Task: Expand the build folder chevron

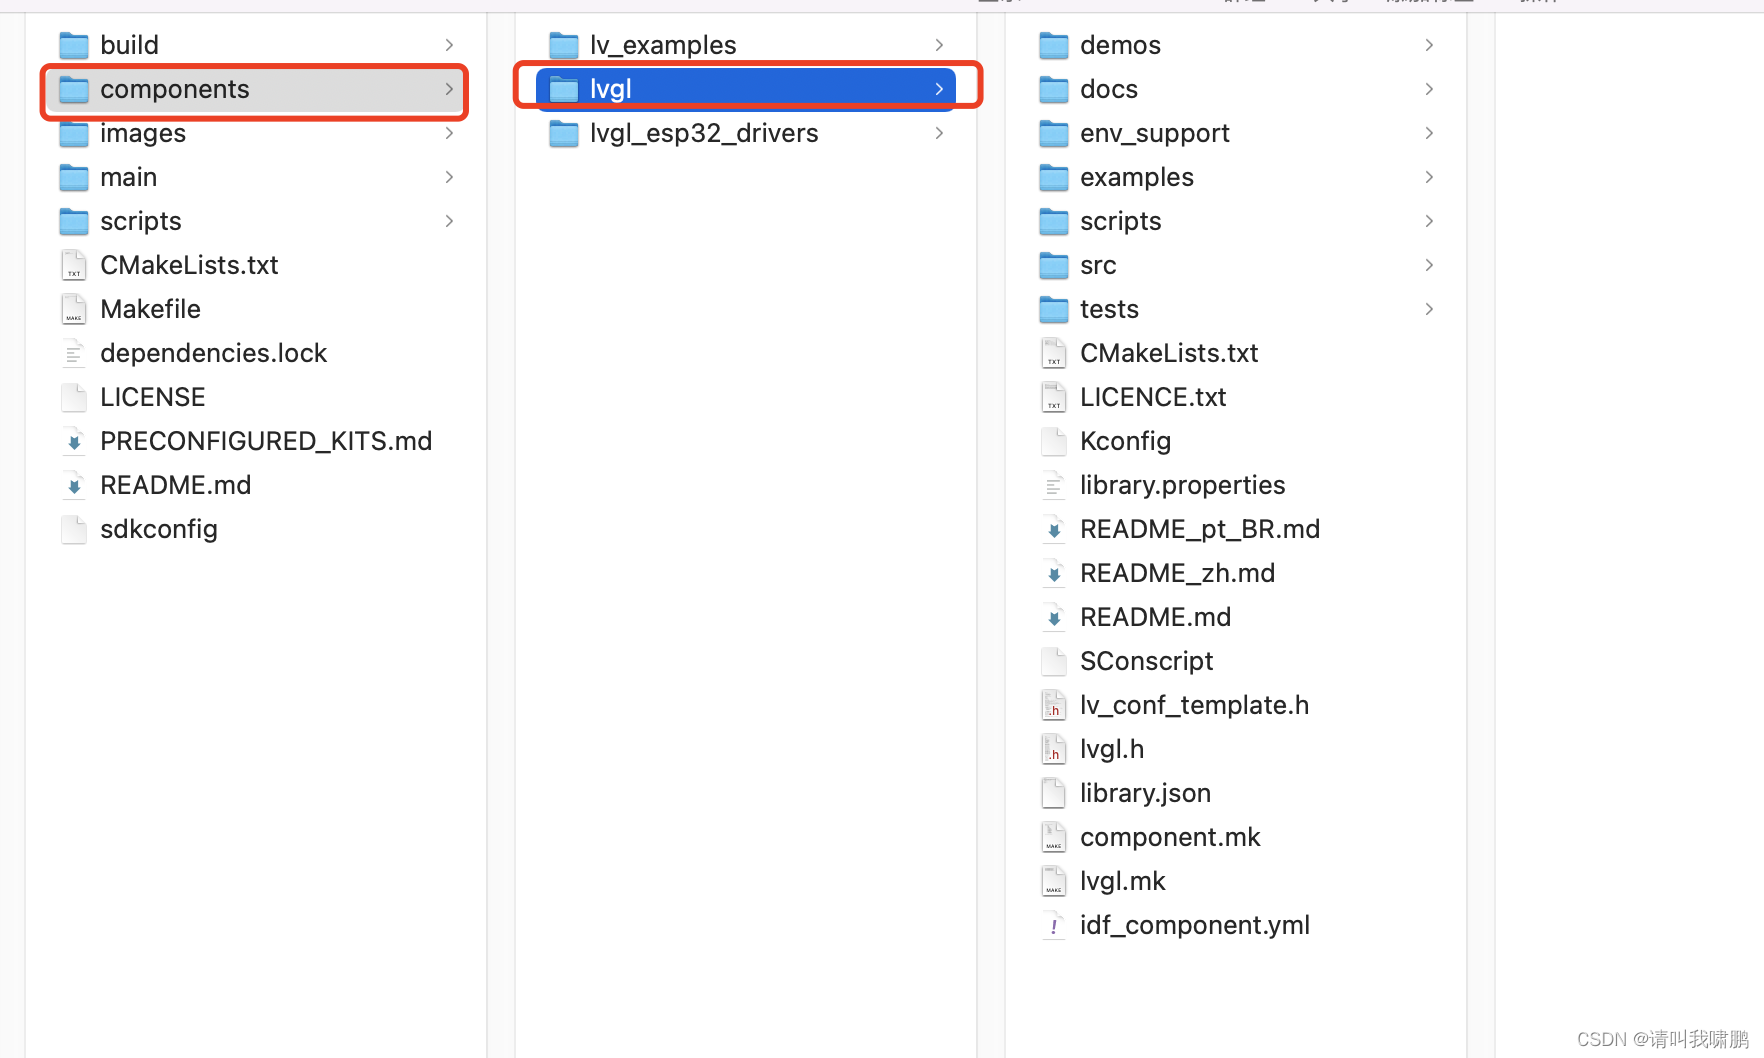Action: (449, 45)
